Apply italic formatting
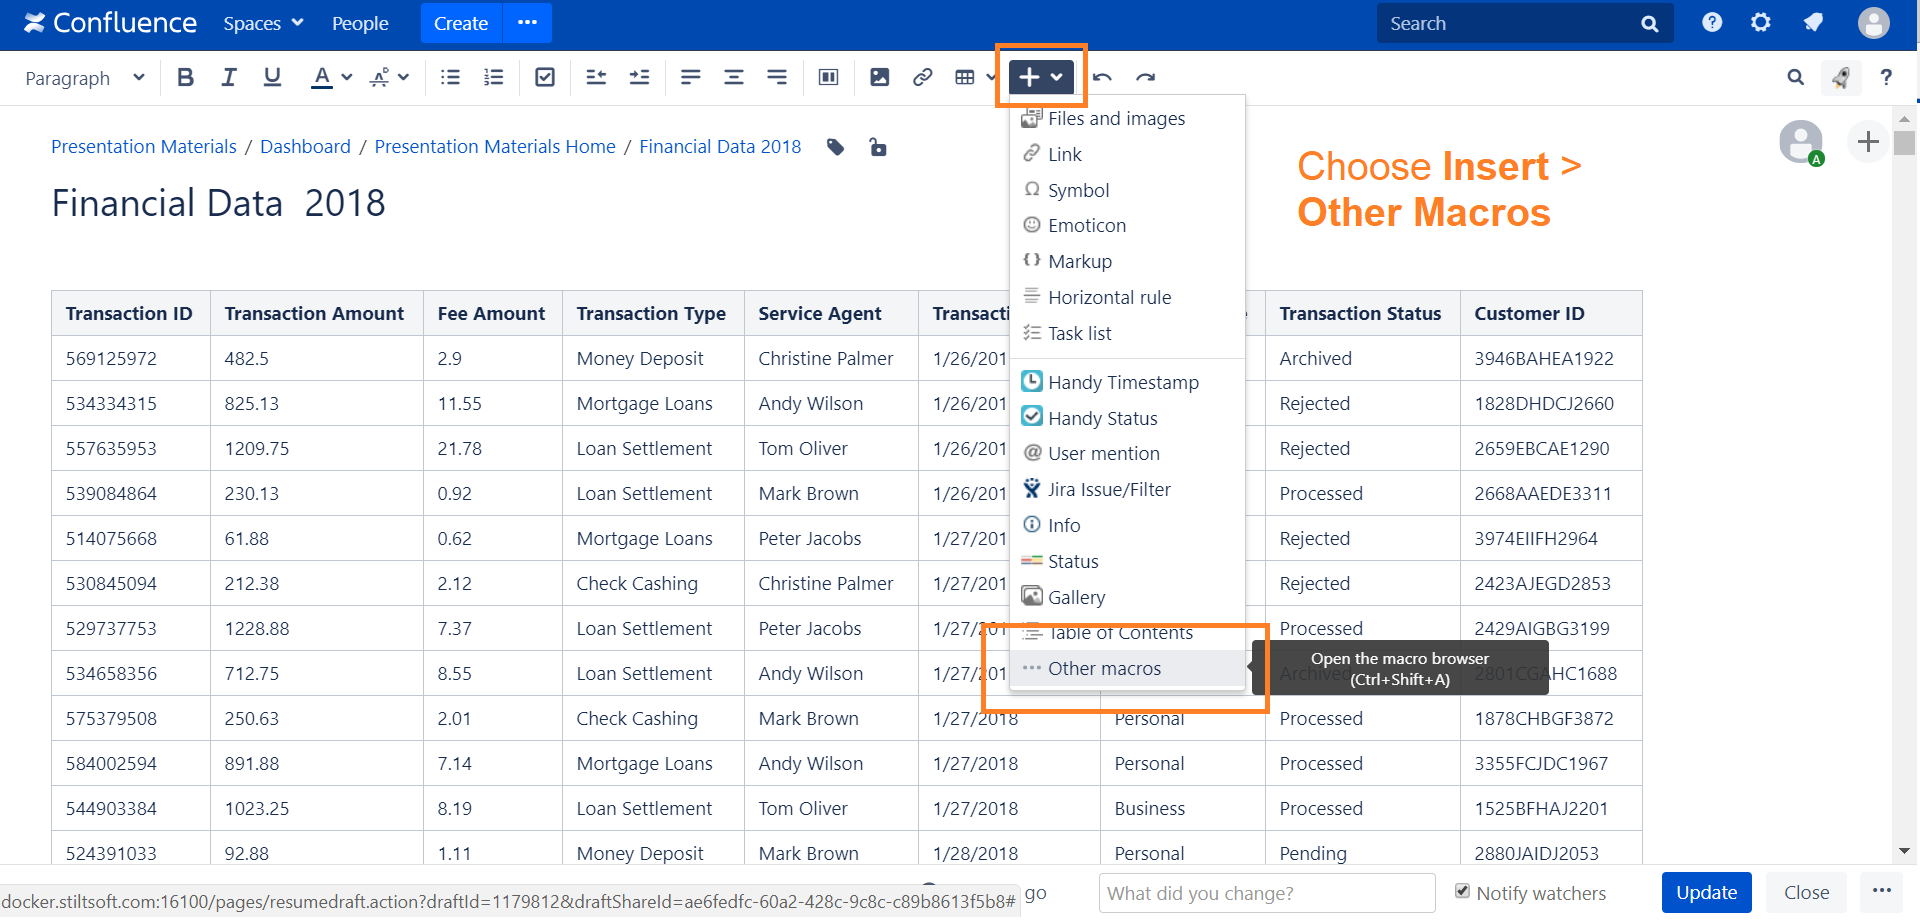 [229, 78]
